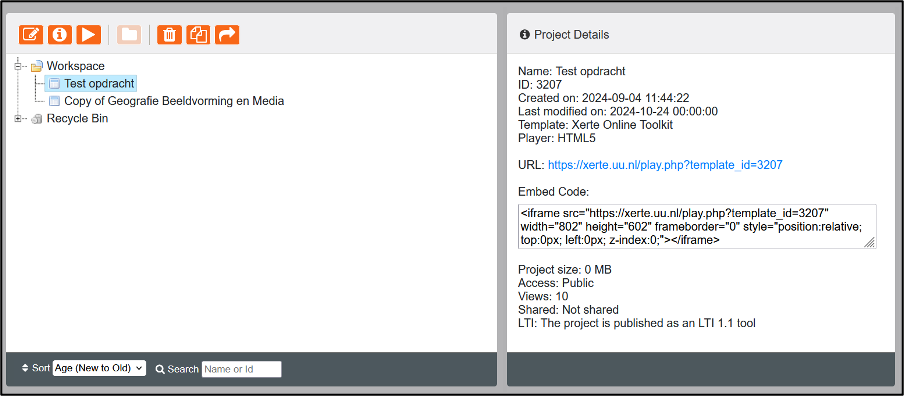Click 'Project size: 0 MB' text
This screenshot has height=396, width=904.
pyautogui.click(x=564, y=270)
